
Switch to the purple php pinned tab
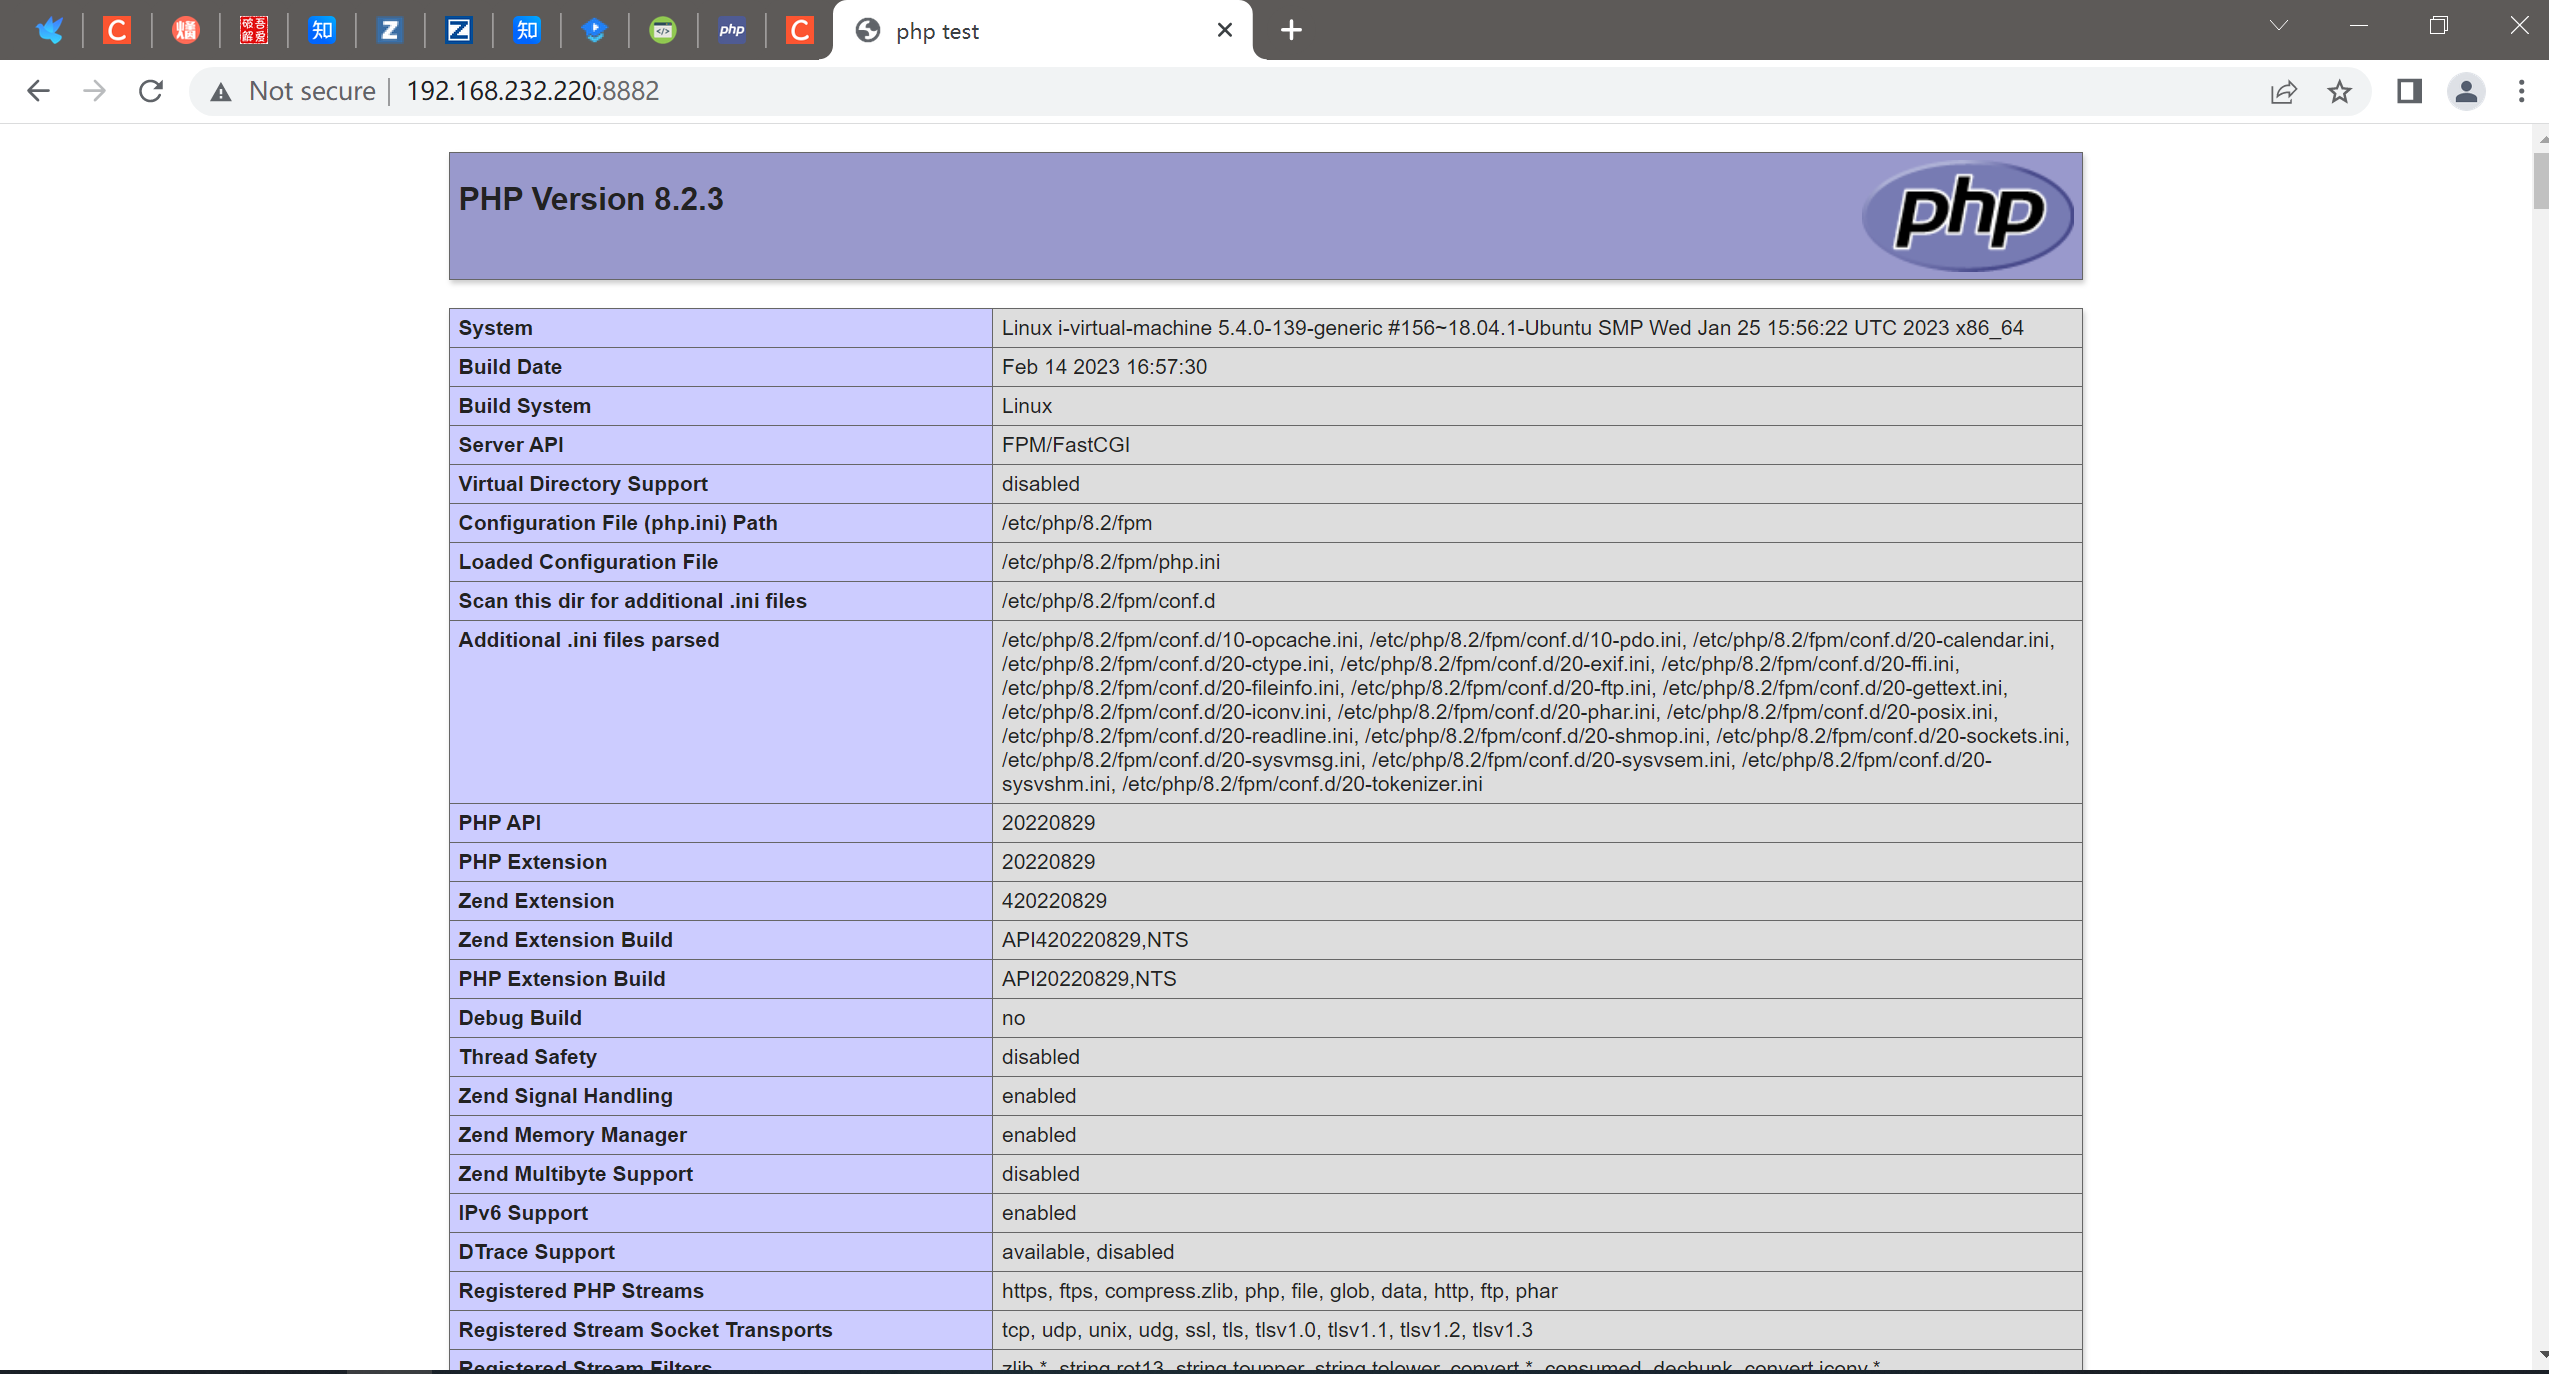(731, 30)
